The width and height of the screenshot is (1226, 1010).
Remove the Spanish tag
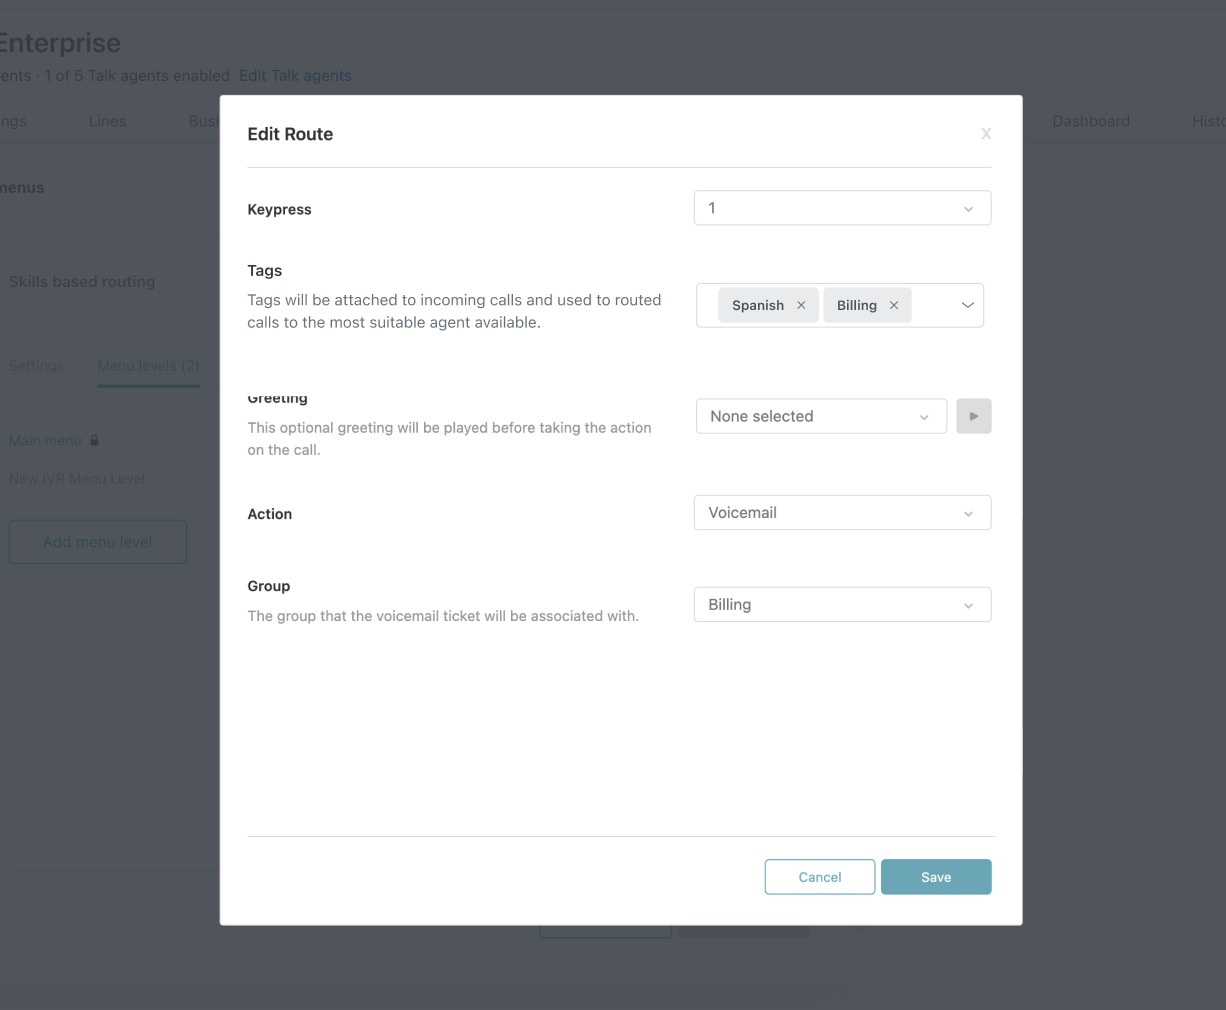coord(801,306)
